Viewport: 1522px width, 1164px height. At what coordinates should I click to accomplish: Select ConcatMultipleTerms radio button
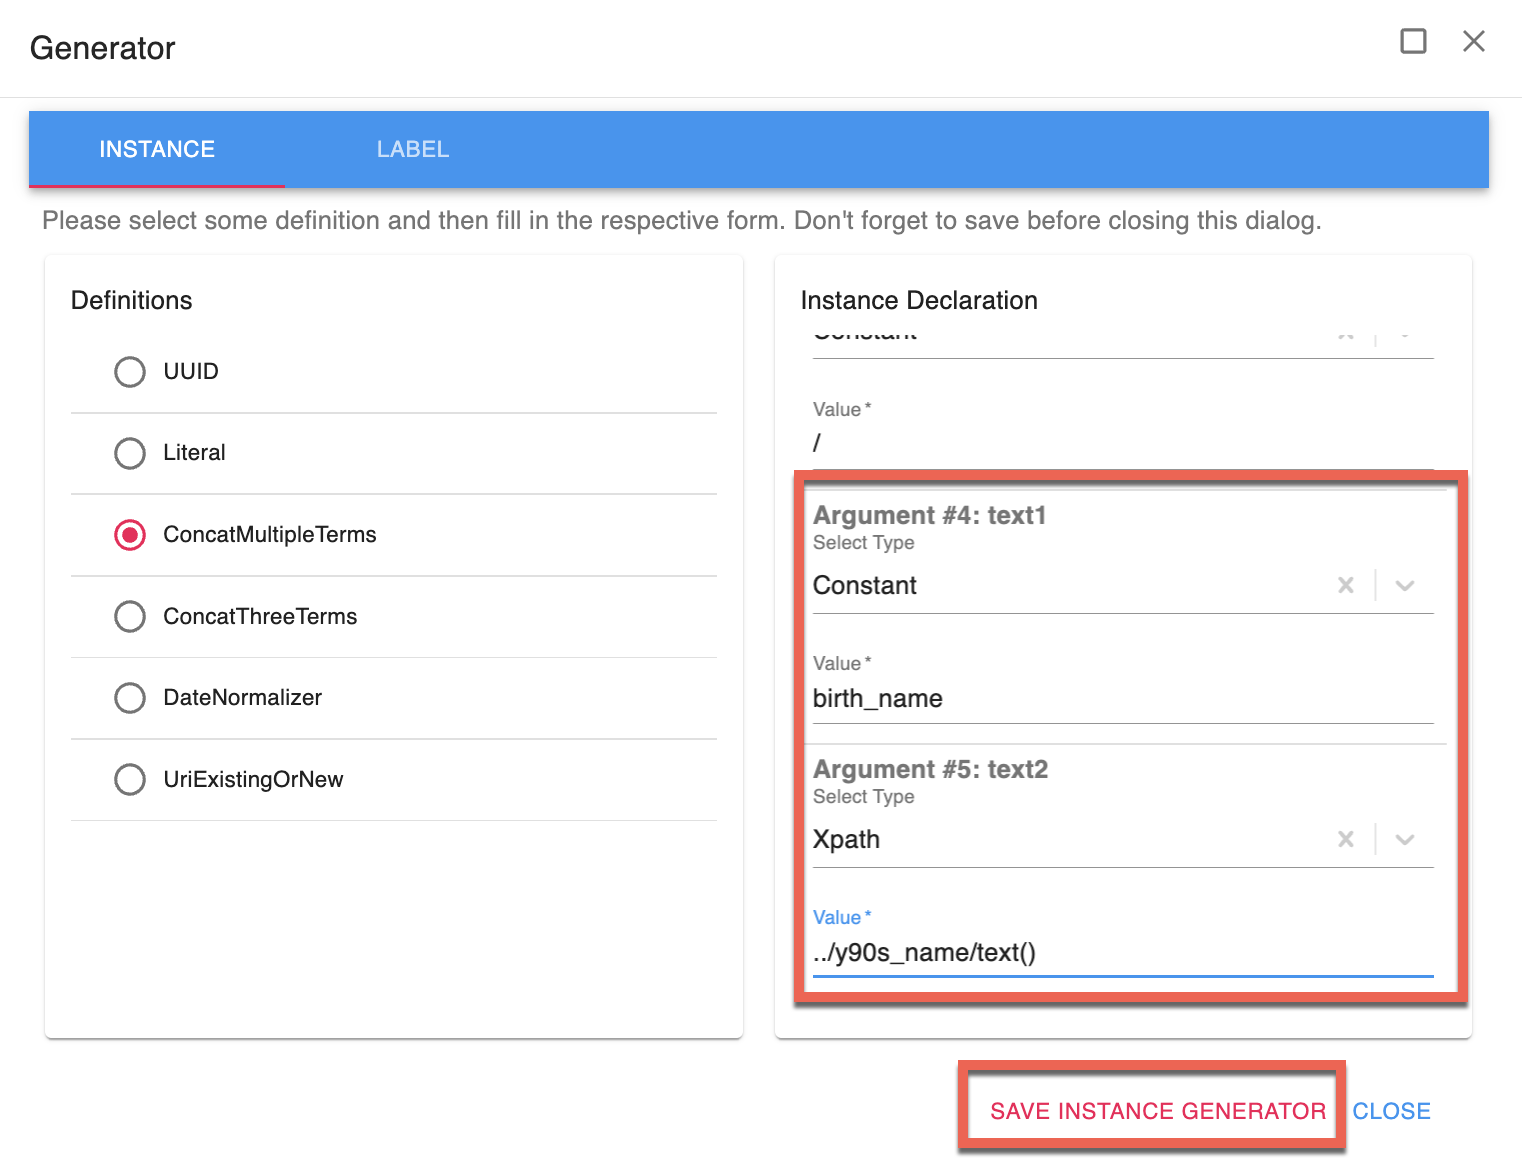(x=130, y=535)
